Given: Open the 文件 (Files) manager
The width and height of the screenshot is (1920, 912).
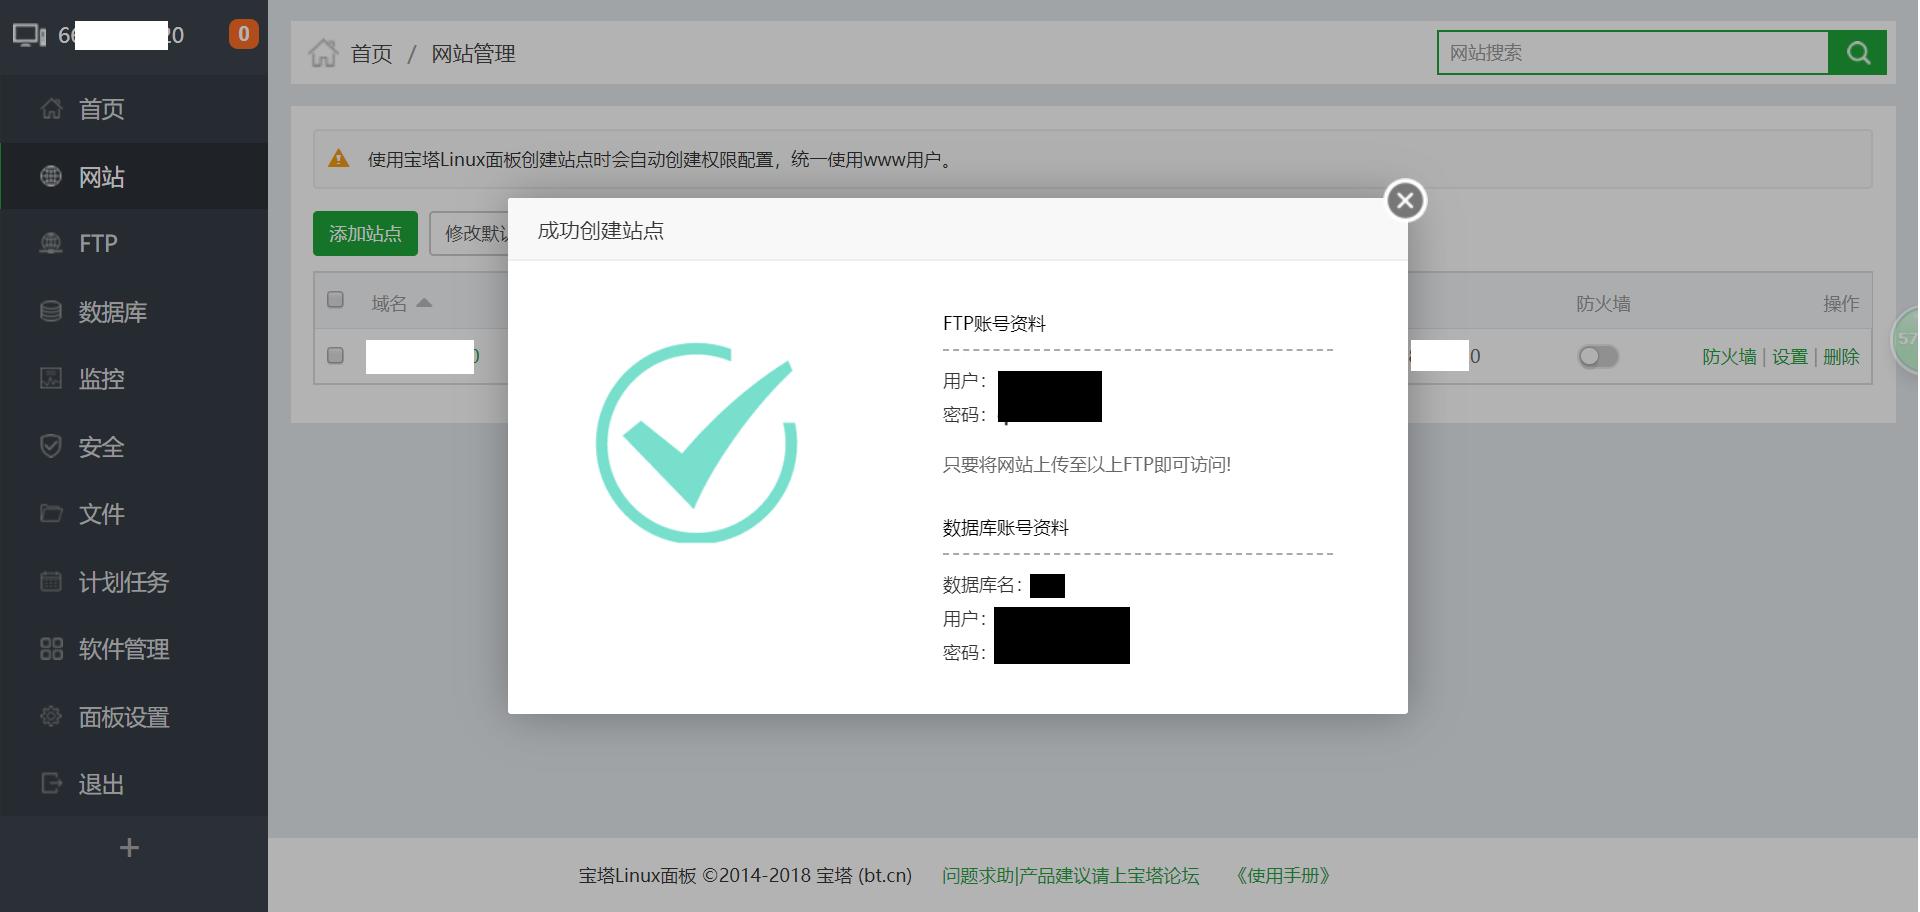Looking at the screenshot, I should click(x=101, y=514).
